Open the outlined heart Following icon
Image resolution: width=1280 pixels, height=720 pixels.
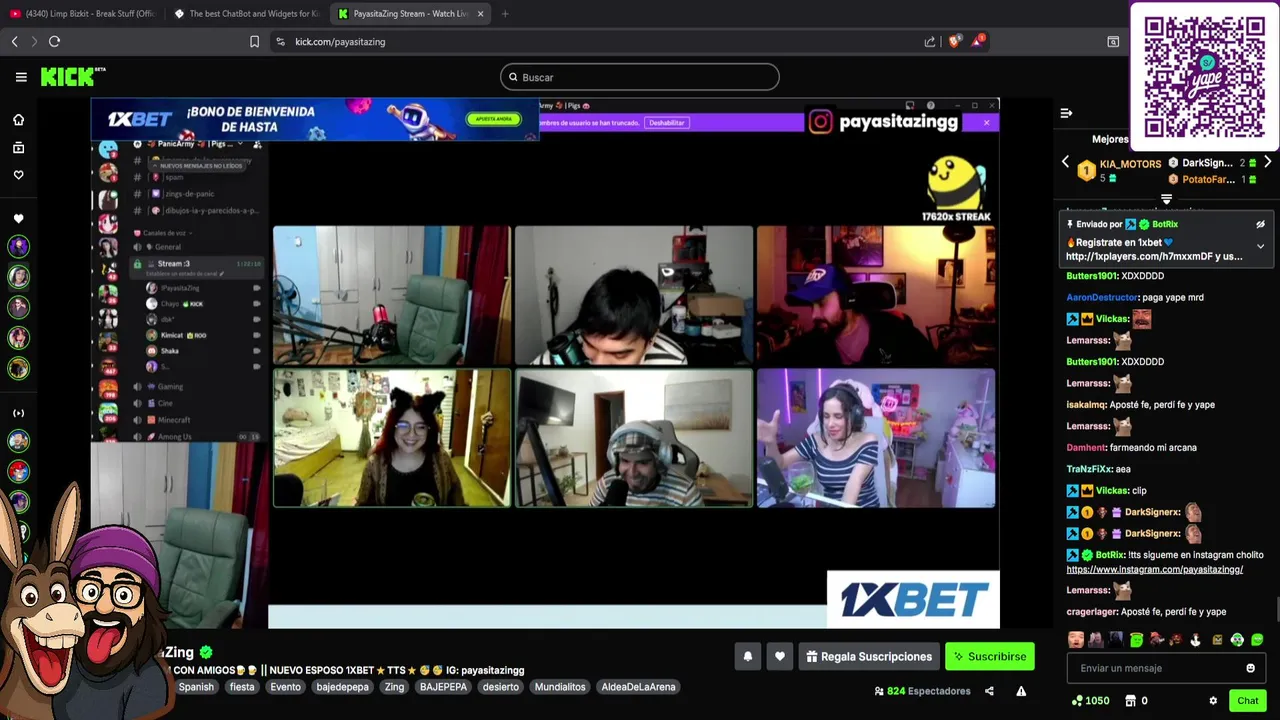[18, 175]
